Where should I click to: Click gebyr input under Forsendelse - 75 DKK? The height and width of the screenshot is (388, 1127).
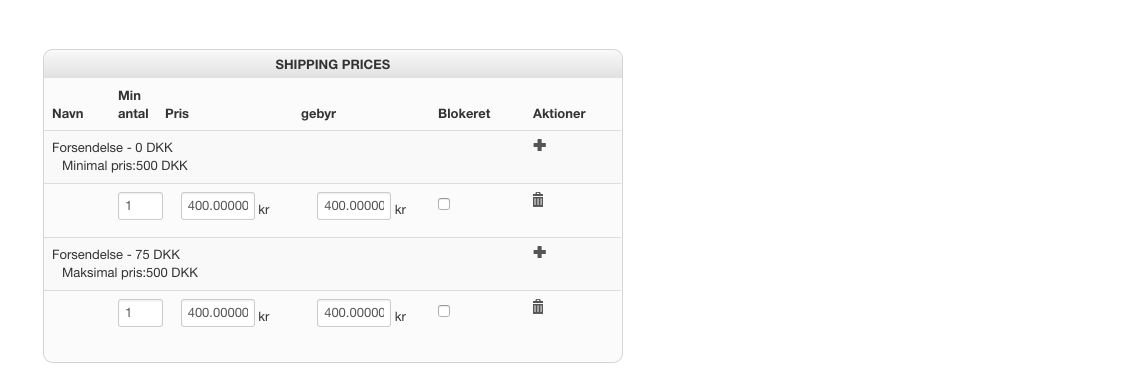click(354, 313)
